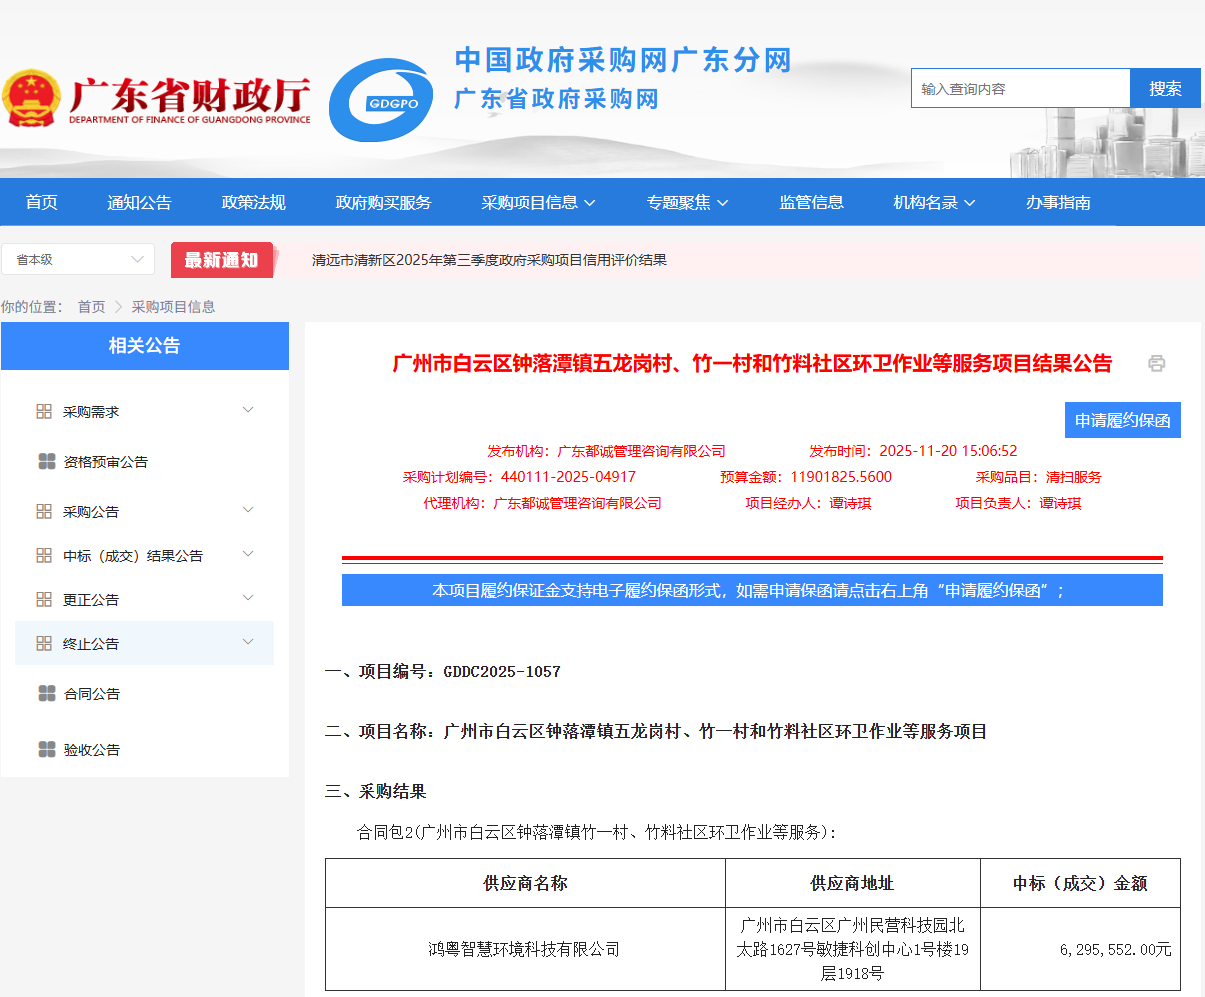Click grid icon beside 采购公告
Viewport: 1205px width, 997px height.
coord(44,511)
